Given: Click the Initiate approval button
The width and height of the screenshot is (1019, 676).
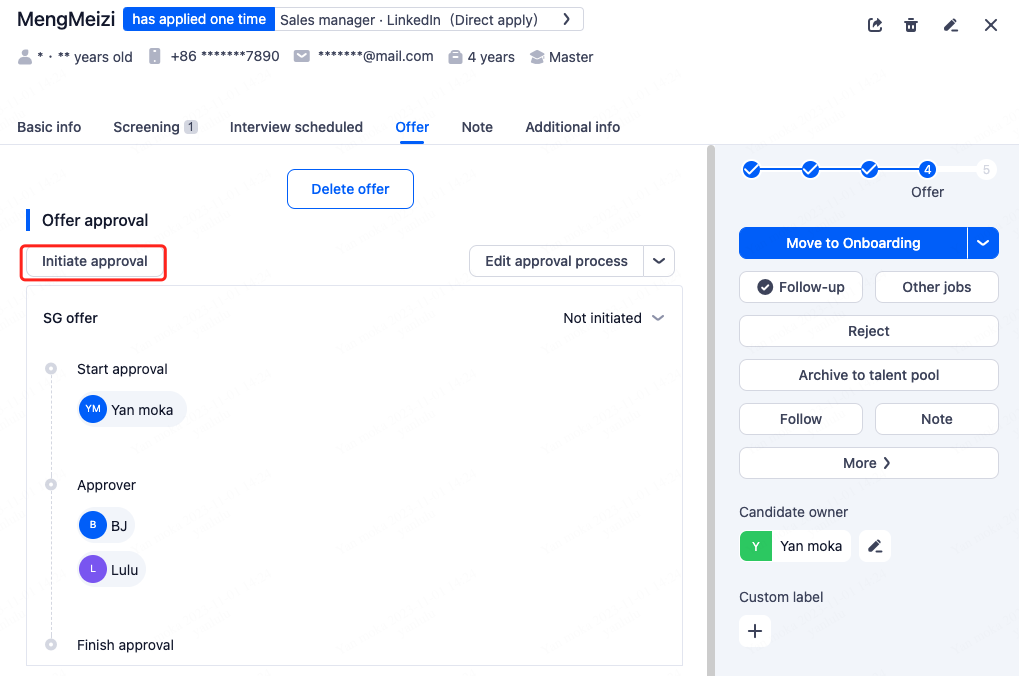Looking at the screenshot, I should [95, 261].
